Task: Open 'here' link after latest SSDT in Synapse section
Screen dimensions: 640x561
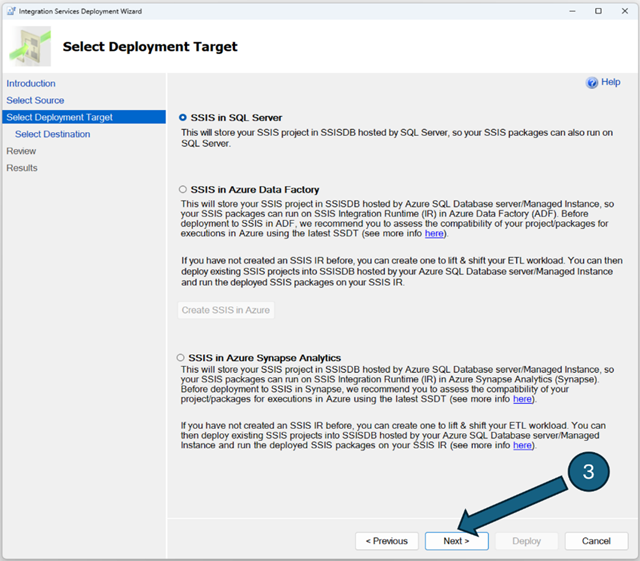Action: tap(522, 399)
